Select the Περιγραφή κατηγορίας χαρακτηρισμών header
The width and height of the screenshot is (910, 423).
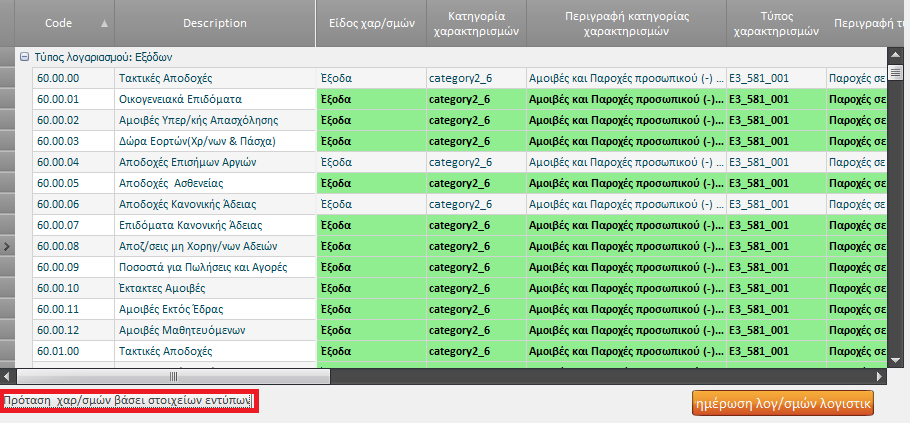click(626, 23)
